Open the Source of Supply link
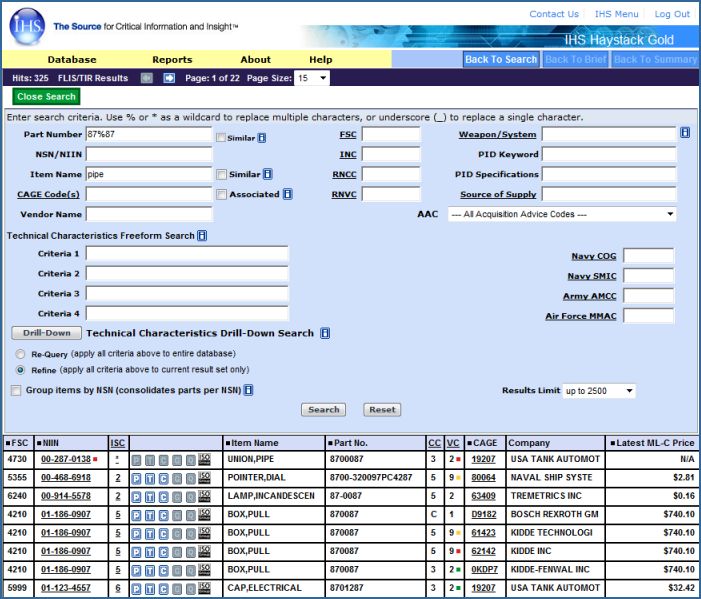 [498, 194]
